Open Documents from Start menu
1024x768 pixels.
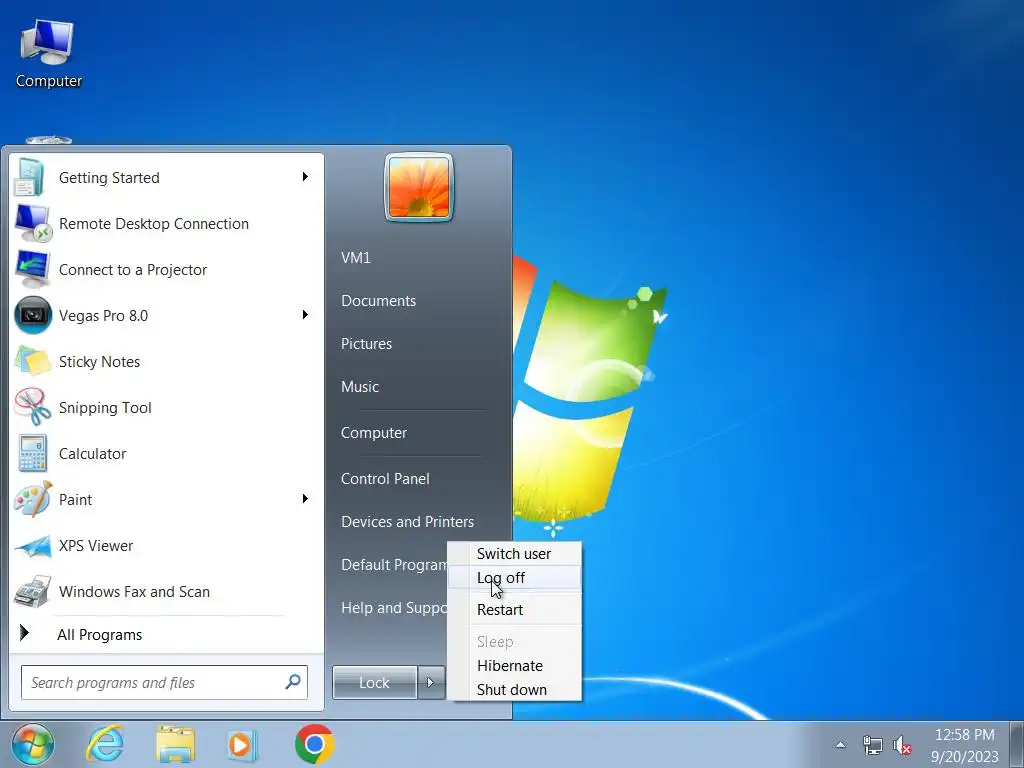pos(378,300)
